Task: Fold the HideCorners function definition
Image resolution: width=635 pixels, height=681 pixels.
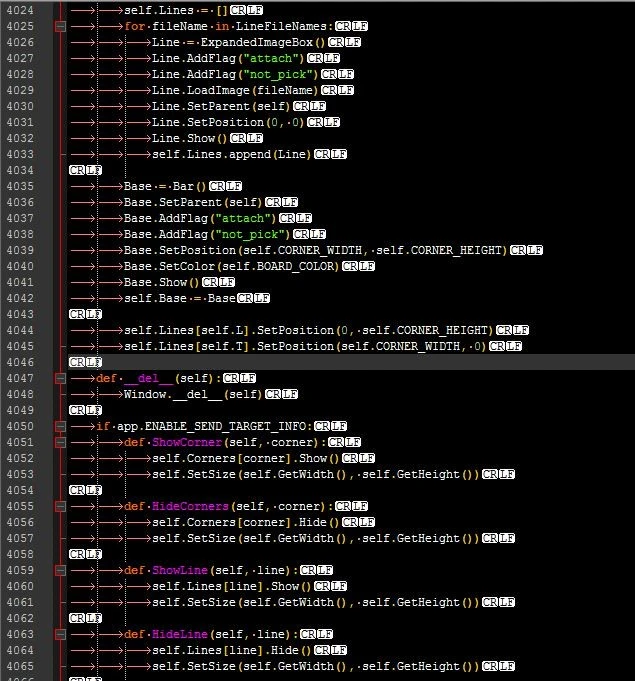Action: pyautogui.click(x=60, y=507)
